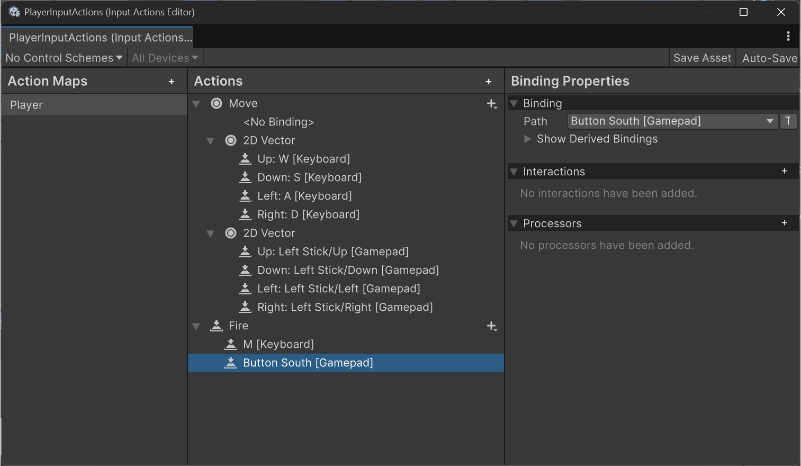Click add binding plus for Move action
This screenshot has width=801, height=466.
point(491,104)
